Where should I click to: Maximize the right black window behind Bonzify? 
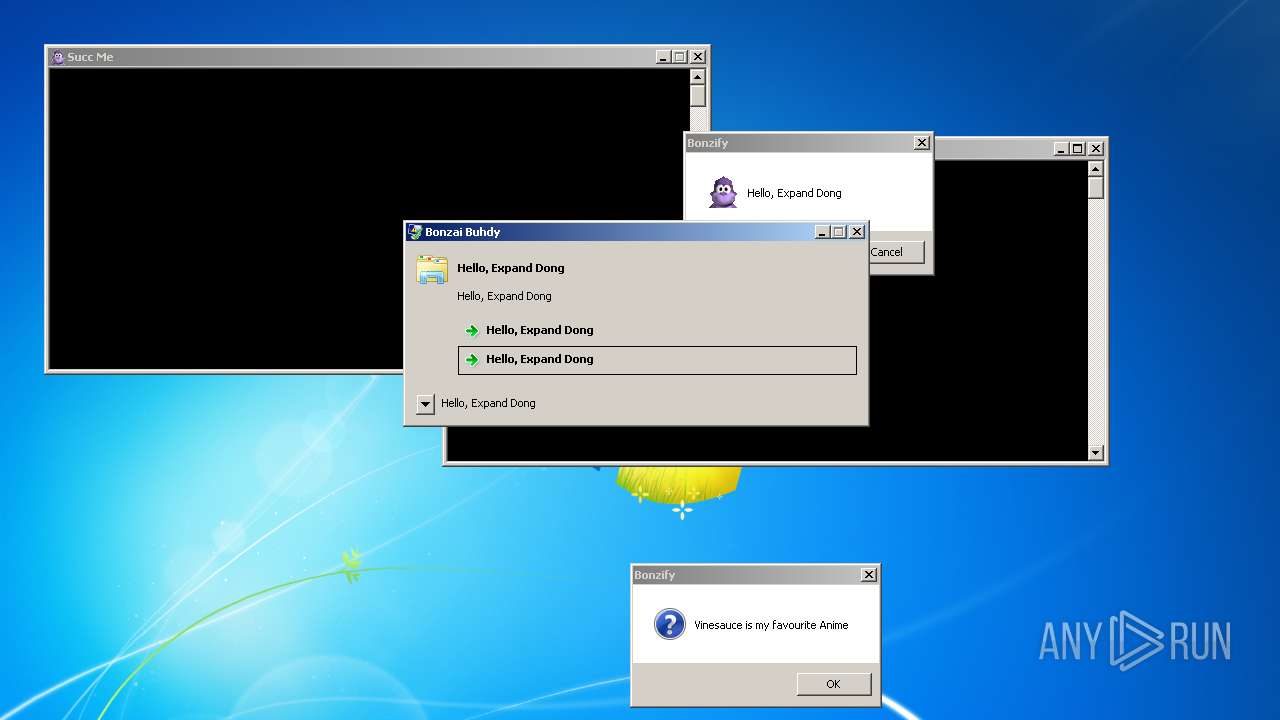(1078, 149)
